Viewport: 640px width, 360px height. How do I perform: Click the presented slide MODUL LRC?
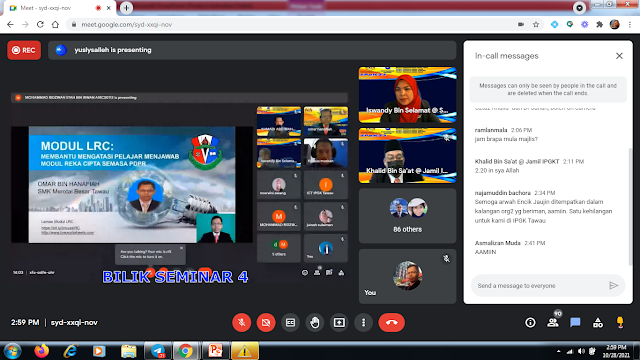click(132, 184)
